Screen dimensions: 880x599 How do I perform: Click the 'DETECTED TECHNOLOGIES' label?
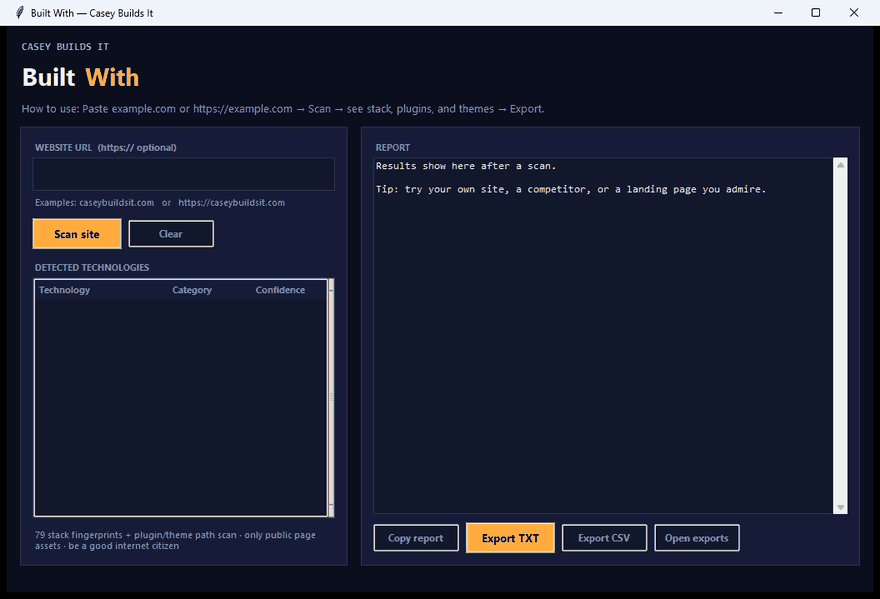[92, 268]
